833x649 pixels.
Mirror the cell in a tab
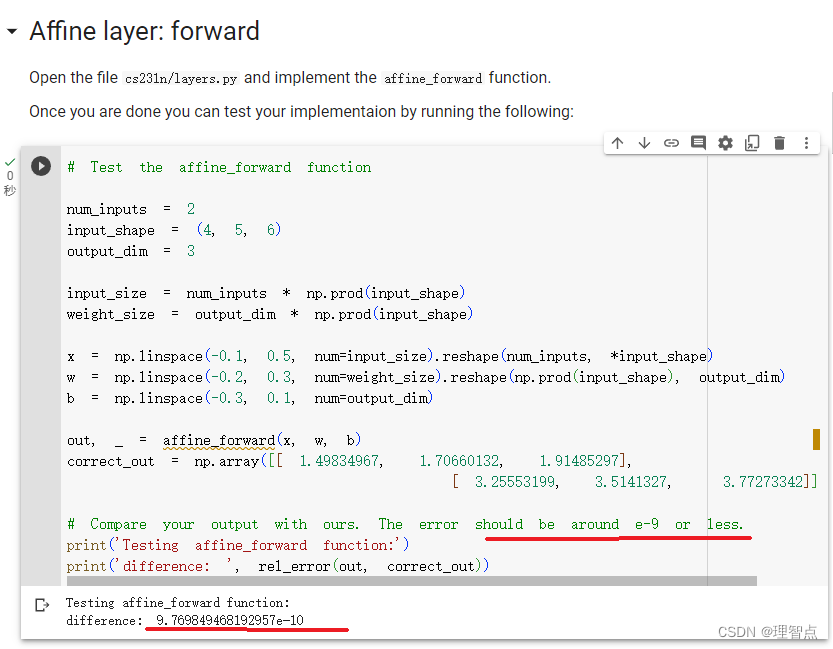[x=752, y=143]
